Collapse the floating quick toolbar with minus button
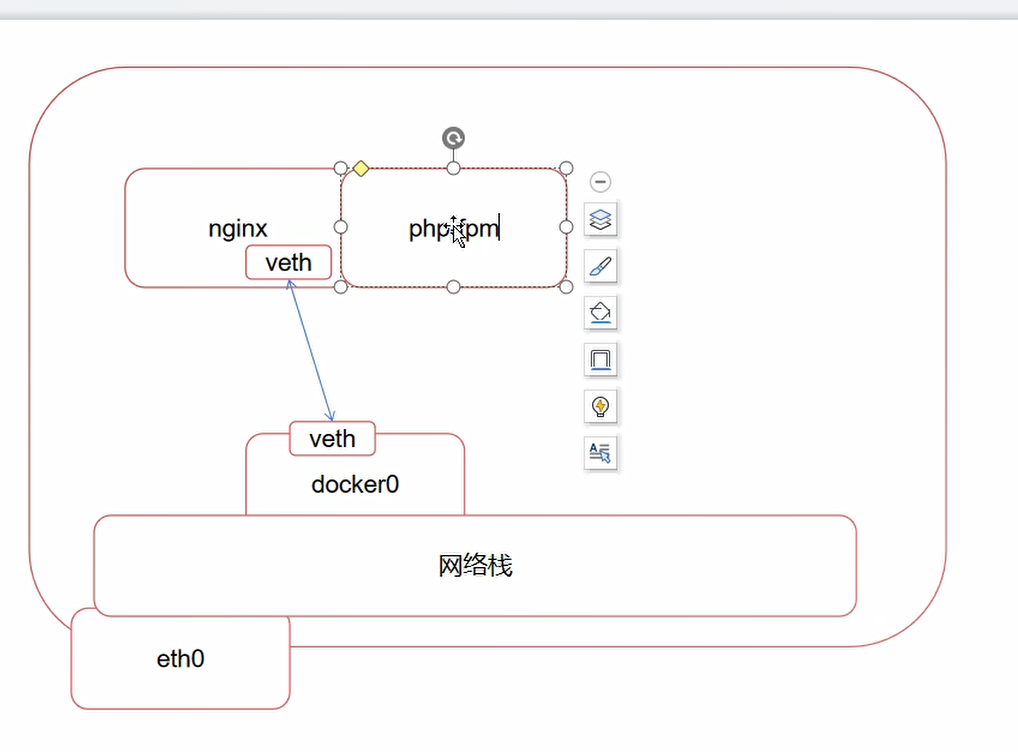This screenshot has height=752, width=1018. pos(600,182)
